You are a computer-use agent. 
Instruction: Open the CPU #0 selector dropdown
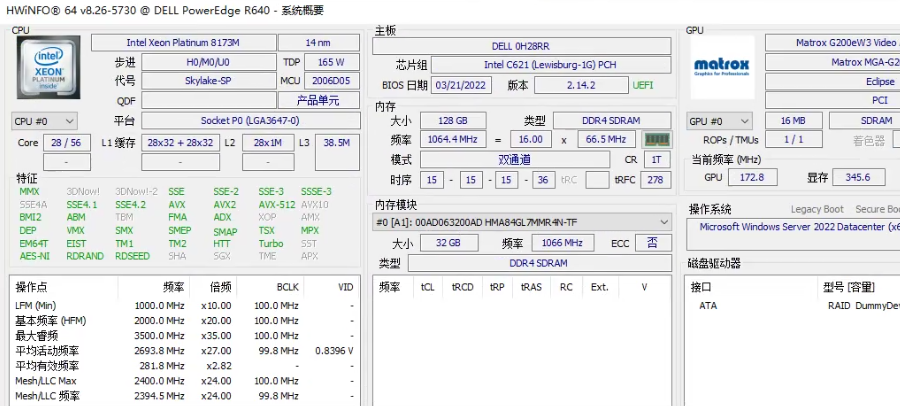click(44, 121)
